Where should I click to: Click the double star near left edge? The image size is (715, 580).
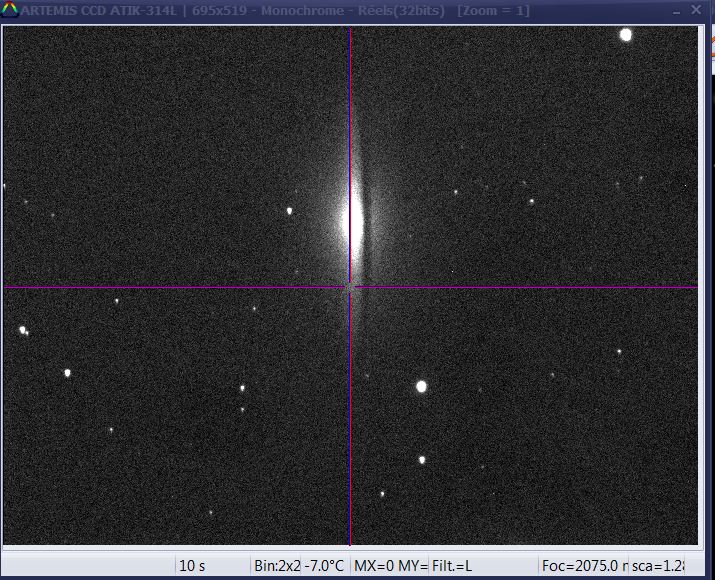[23, 330]
